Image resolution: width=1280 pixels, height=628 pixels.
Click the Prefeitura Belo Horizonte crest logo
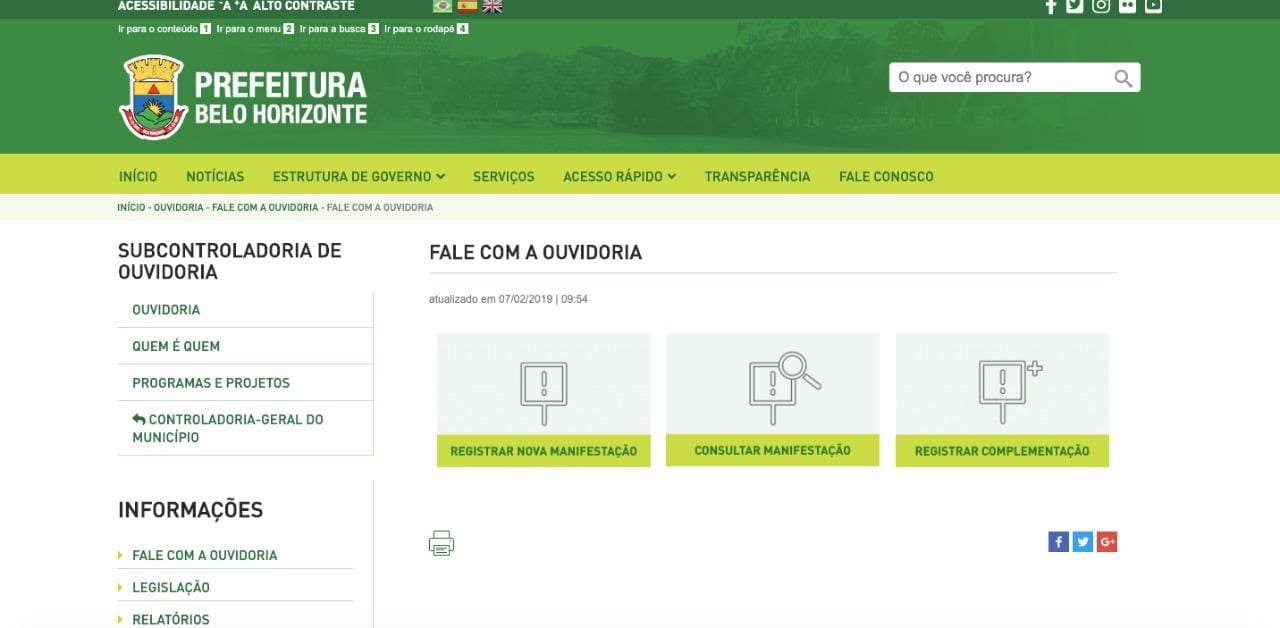(153, 97)
